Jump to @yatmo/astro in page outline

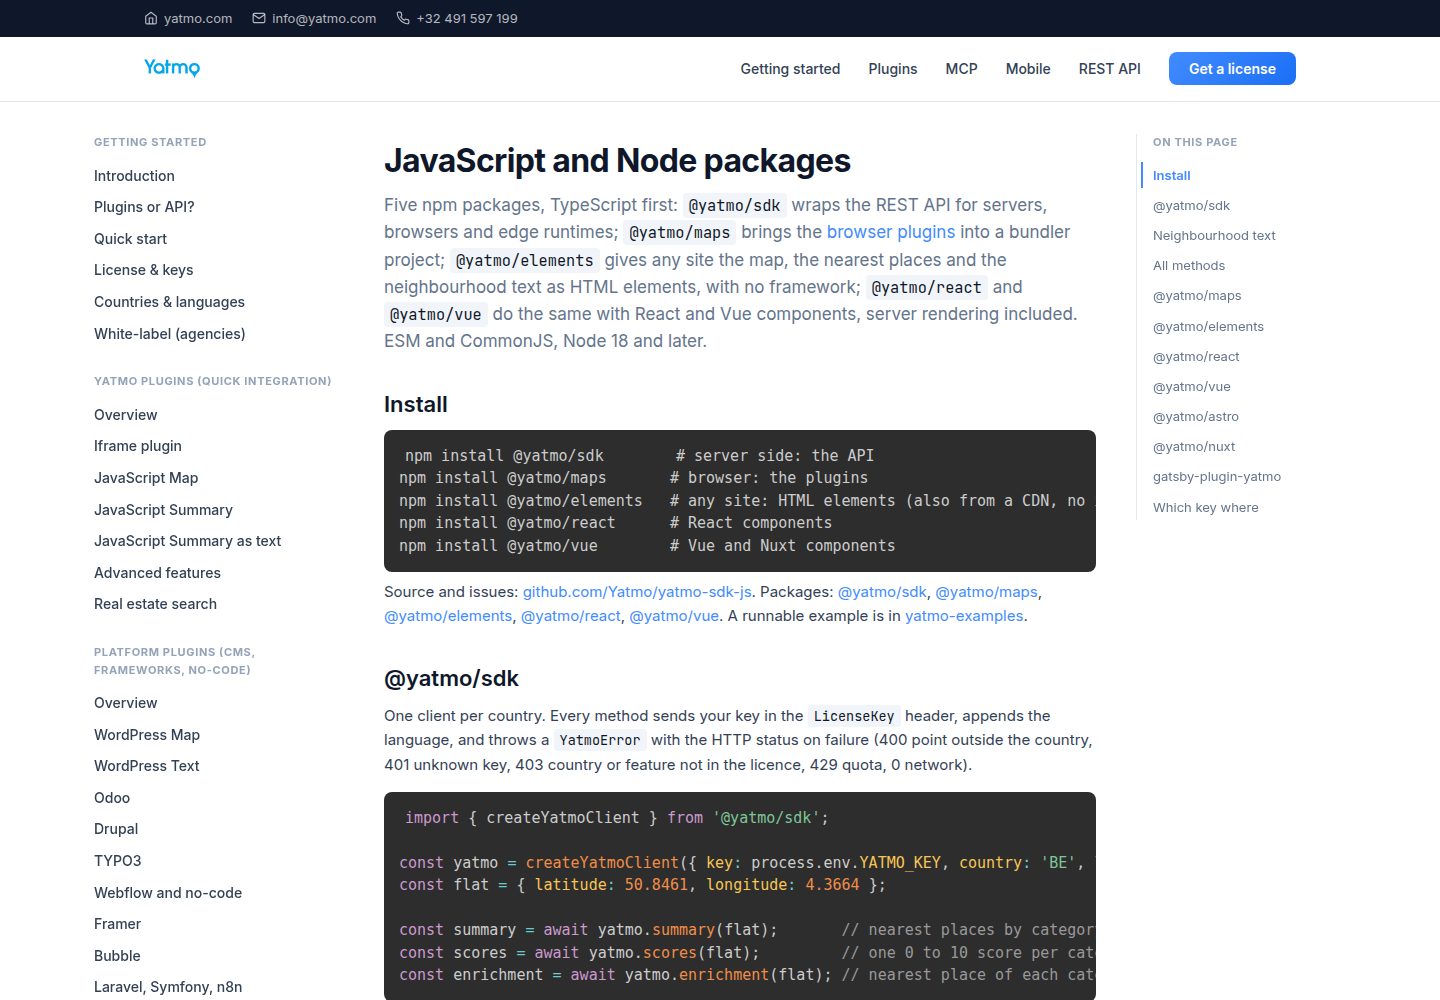click(x=1196, y=417)
